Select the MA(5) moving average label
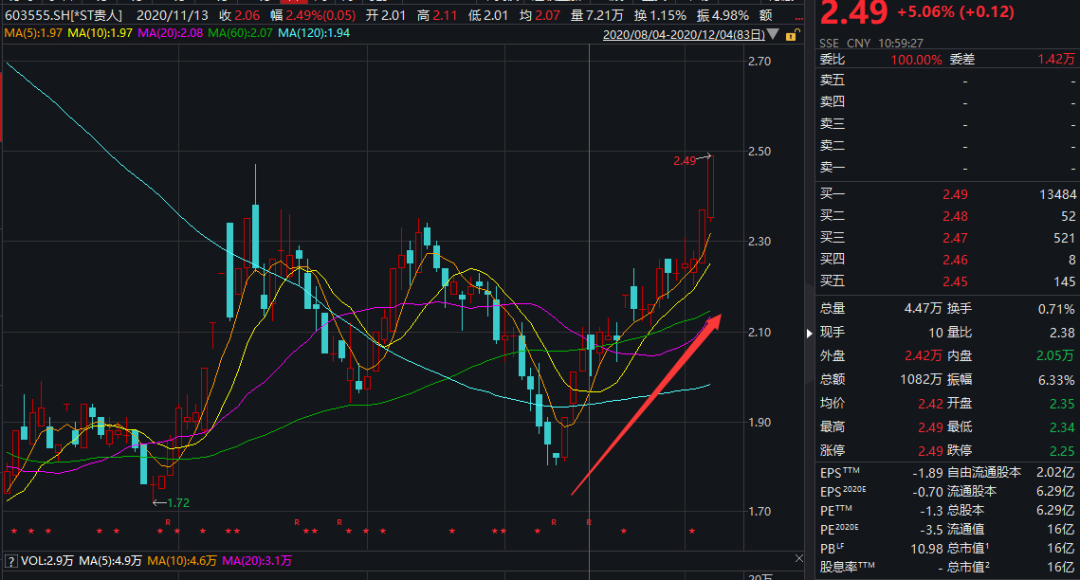This screenshot has width=1080, height=580. point(31,35)
